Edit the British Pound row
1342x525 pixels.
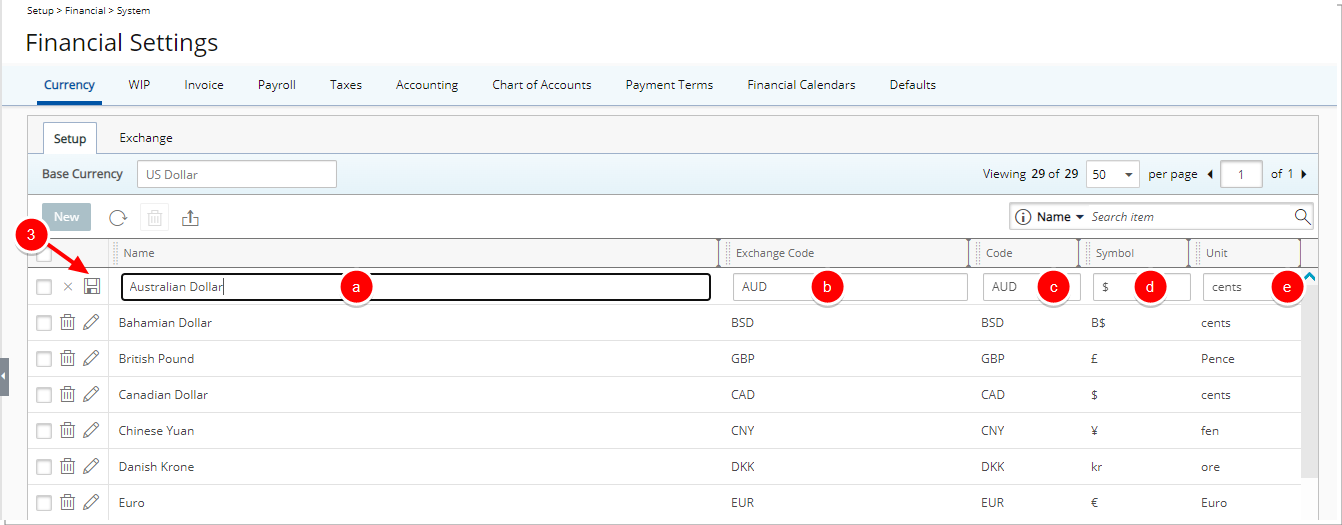pos(91,359)
